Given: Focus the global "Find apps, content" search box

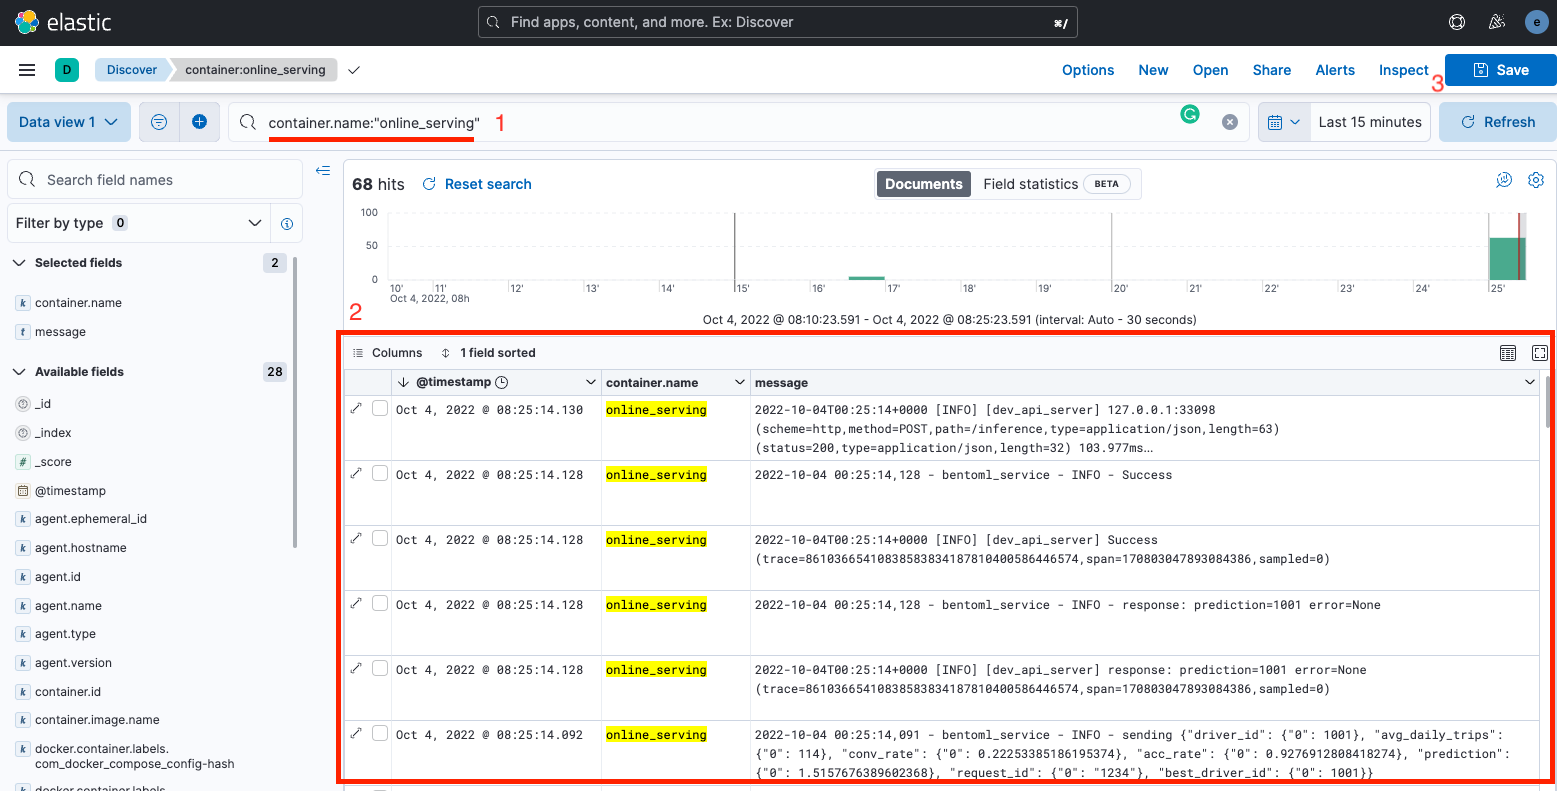Looking at the screenshot, I should coord(778,22).
